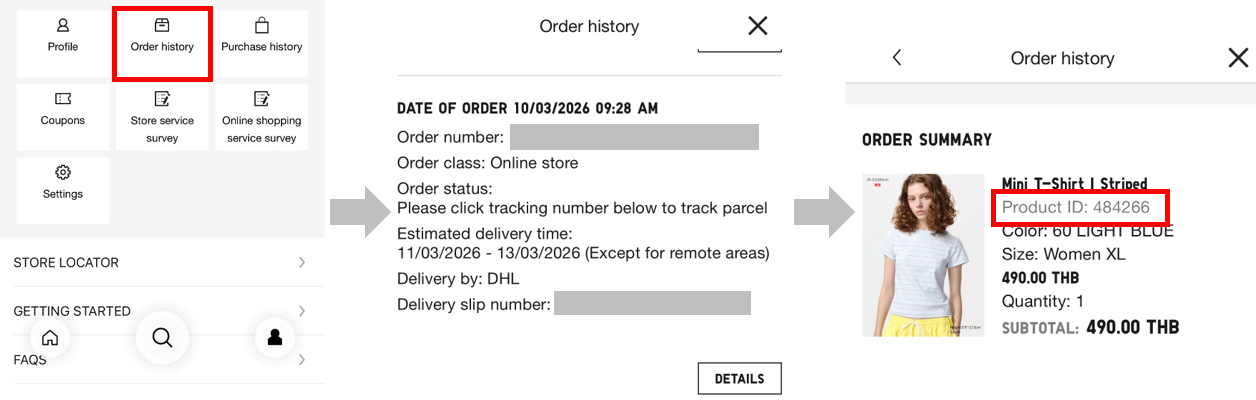Open Order history tile
The width and height of the screenshot is (1256, 400).
pyautogui.click(x=162, y=36)
